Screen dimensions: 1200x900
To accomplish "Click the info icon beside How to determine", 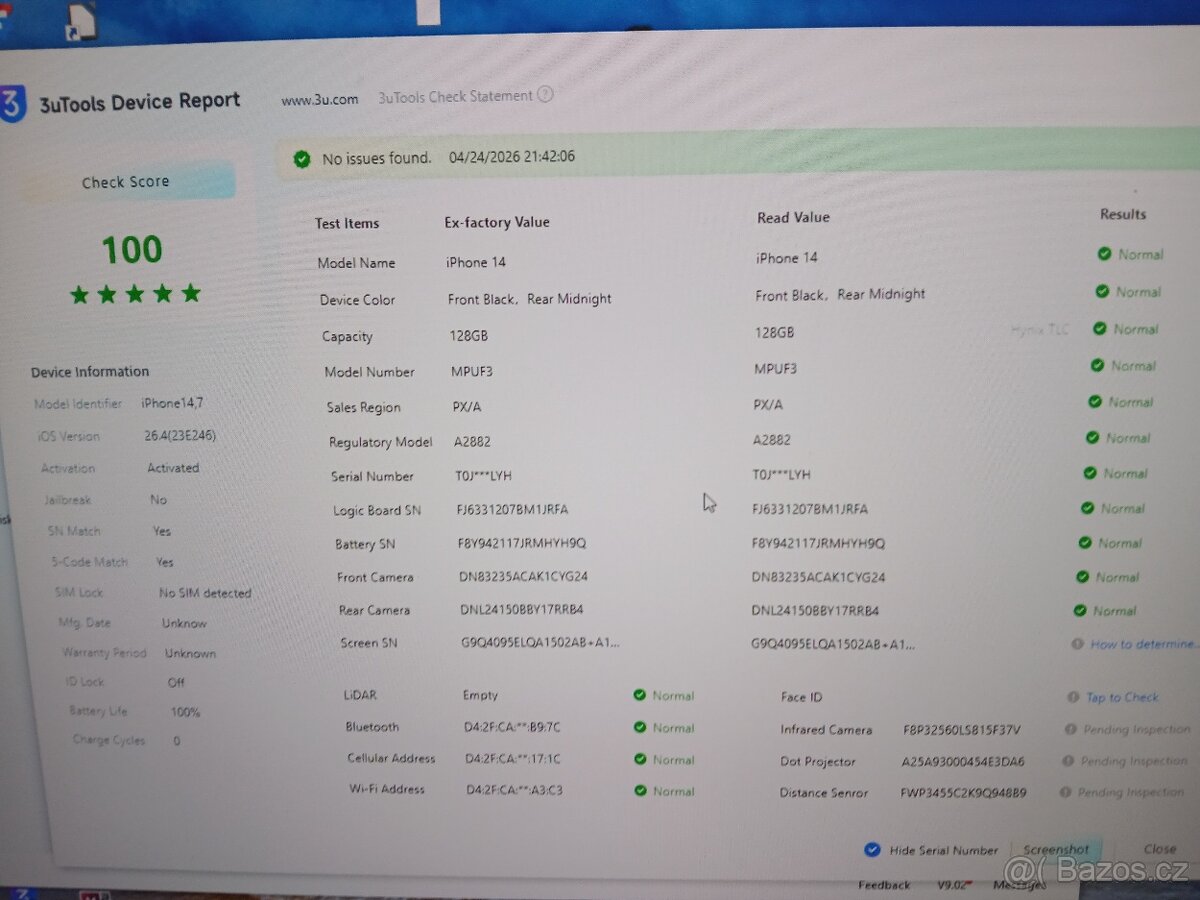I will [1077, 644].
